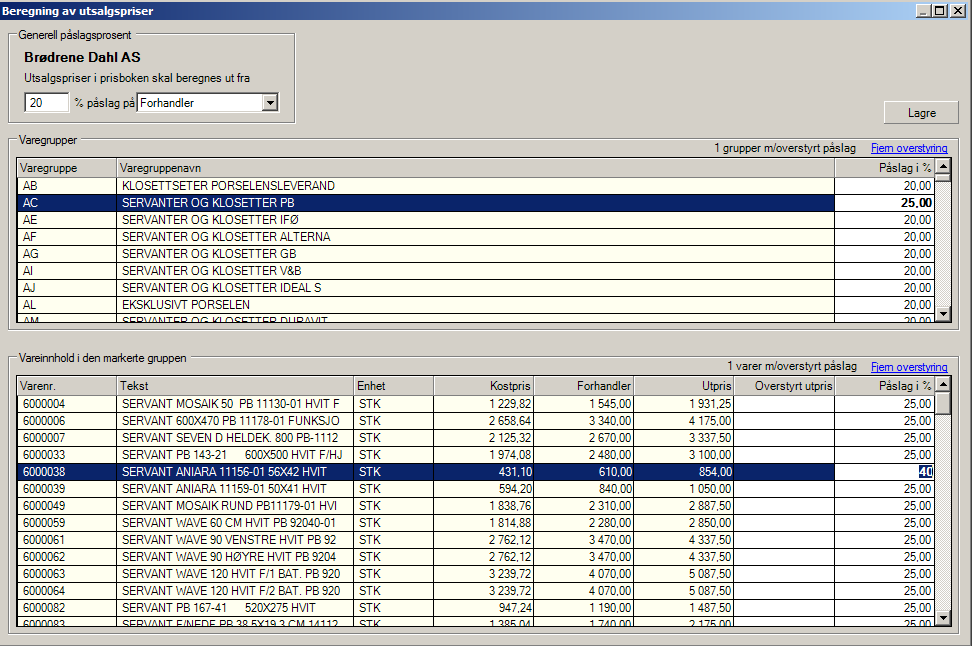
Task: Select item SERVANT 600X470 PB 11178-01 FUNKSJO
Action: 475,421
